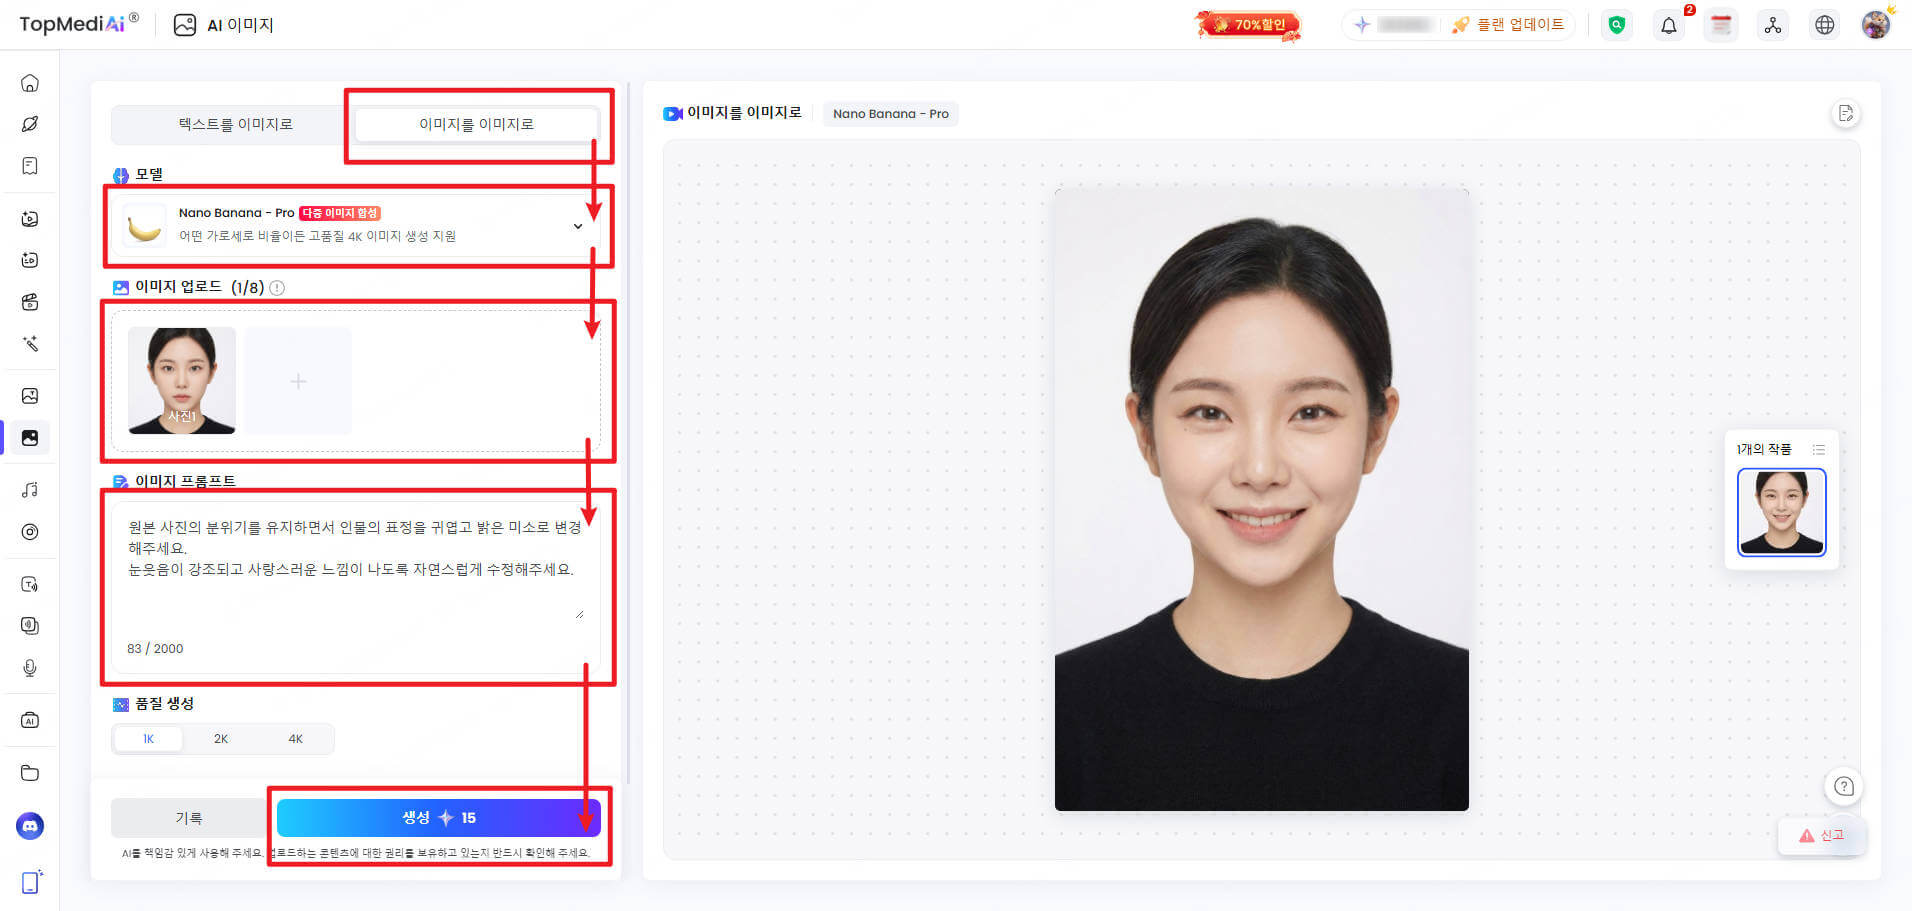
Task: Click your profile avatar picture
Action: [1876, 24]
